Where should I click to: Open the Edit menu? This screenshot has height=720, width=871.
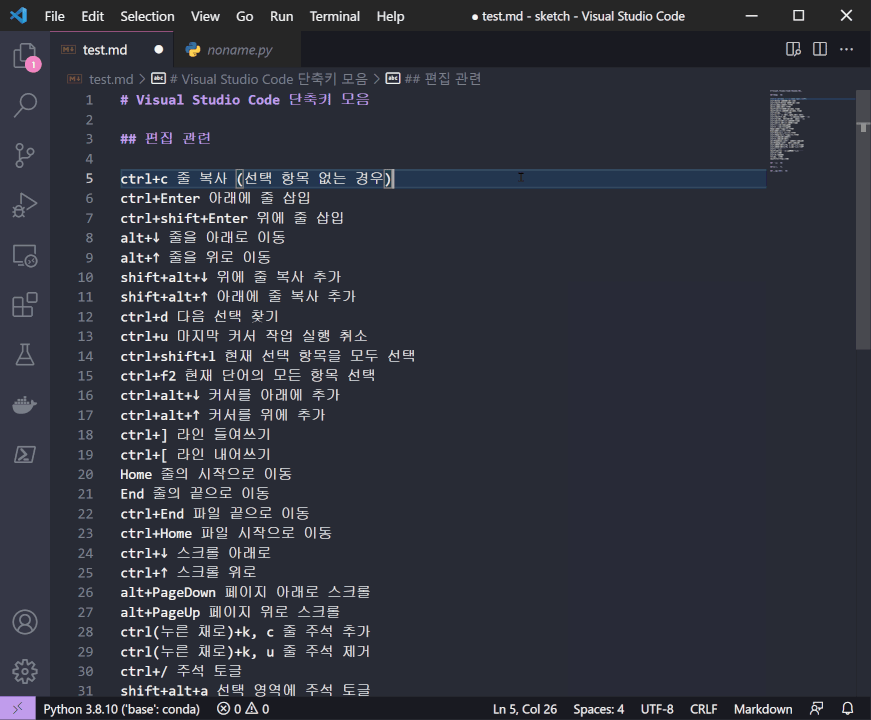92,16
